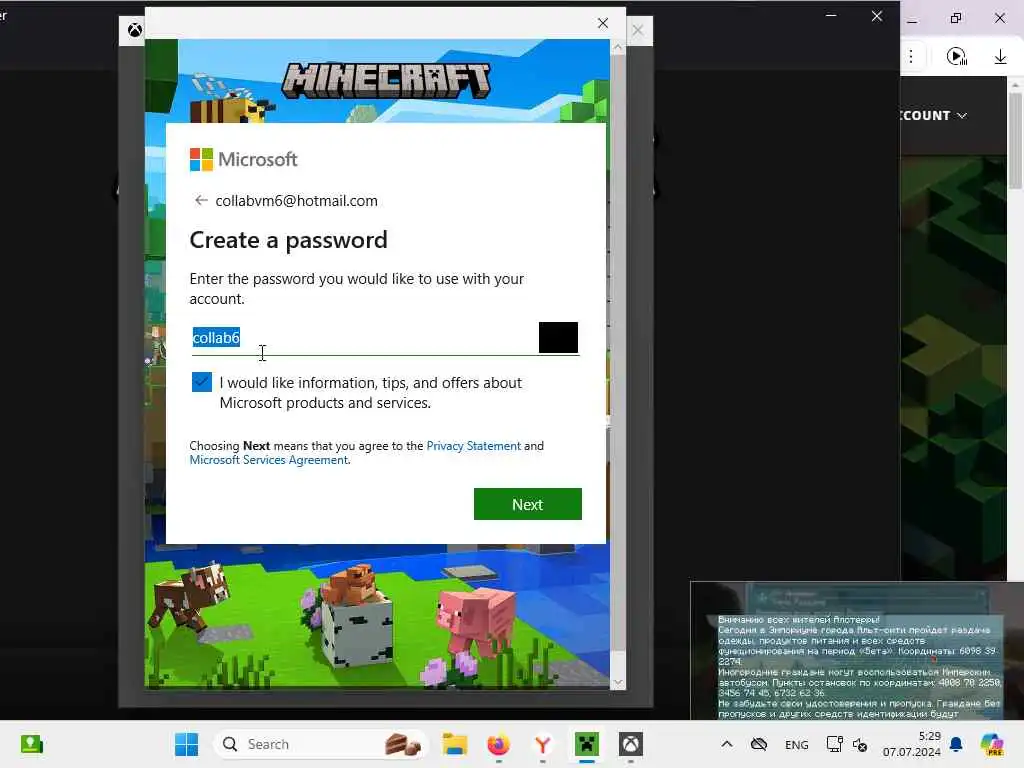Open the Microsoft Services Agreement link
This screenshot has height=768, width=1024.
click(269, 460)
